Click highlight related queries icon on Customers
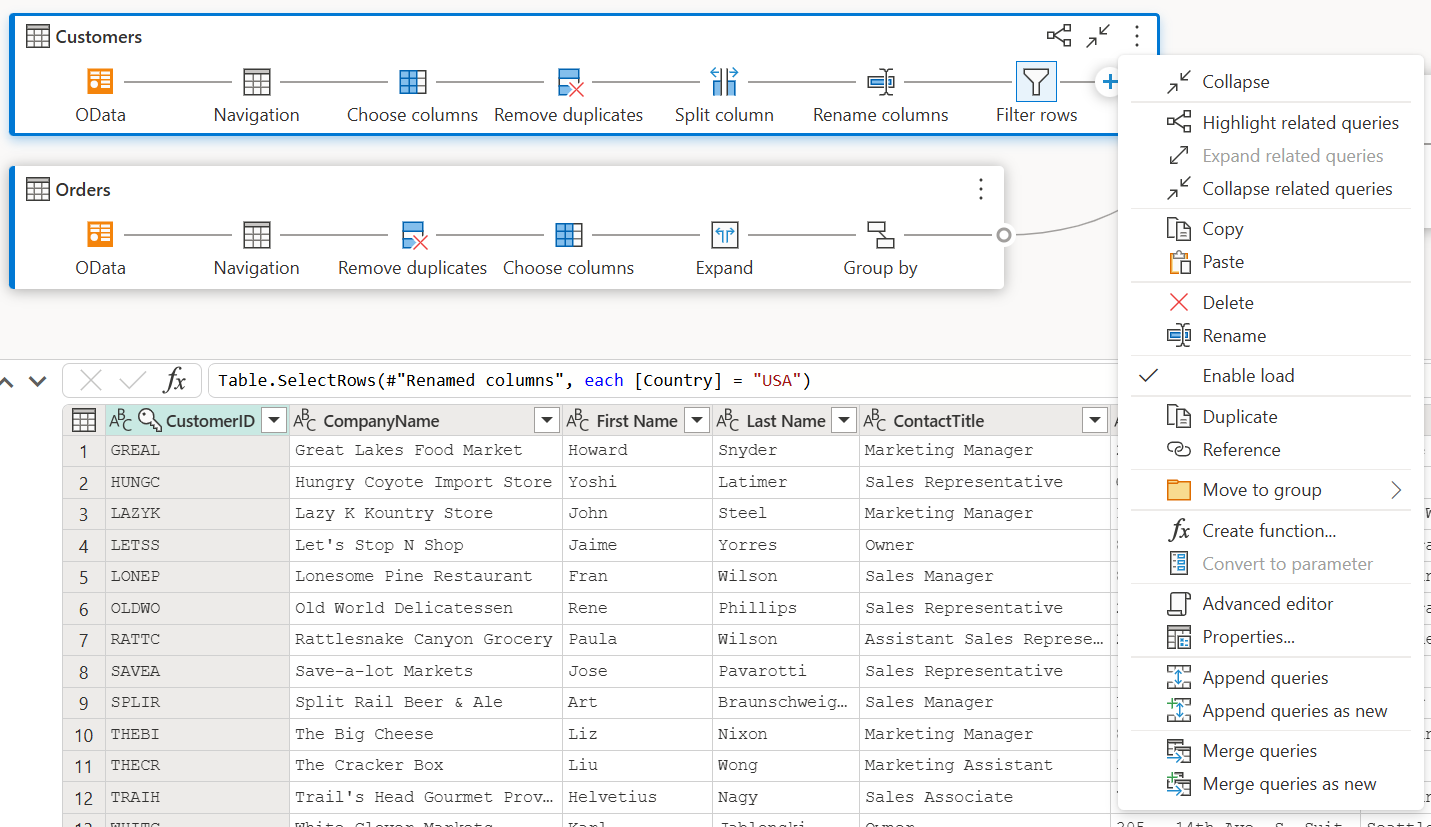This screenshot has height=827, width=1431. [1059, 37]
